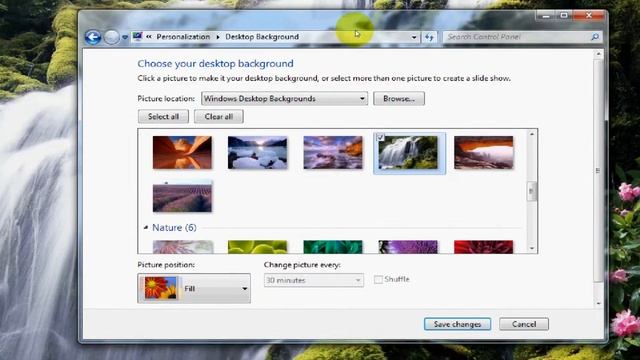
Task: Open the 30 minutes interval dropdown
Action: [x=313, y=280]
